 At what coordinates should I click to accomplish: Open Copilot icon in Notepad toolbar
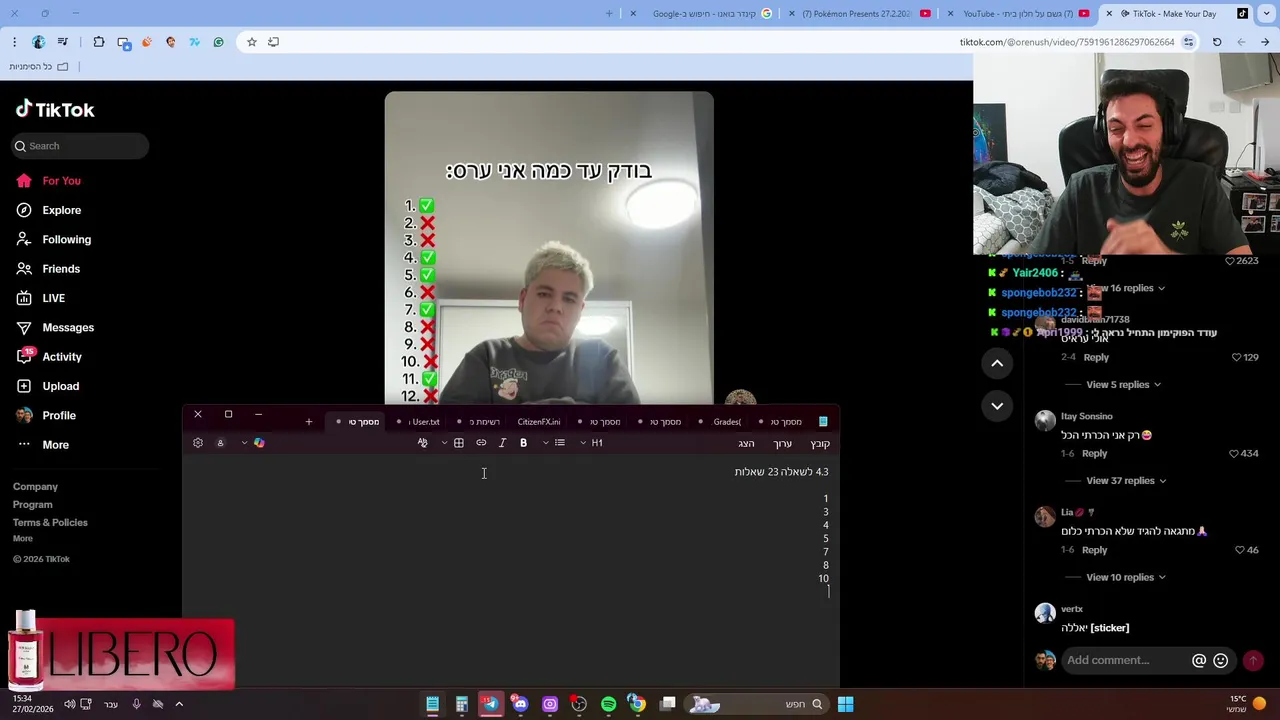click(259, 443)
